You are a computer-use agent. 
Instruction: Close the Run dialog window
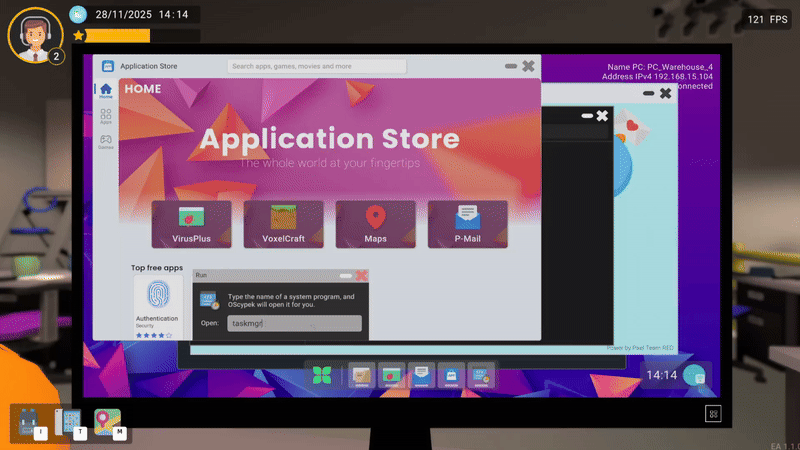(x=361, y=276)
